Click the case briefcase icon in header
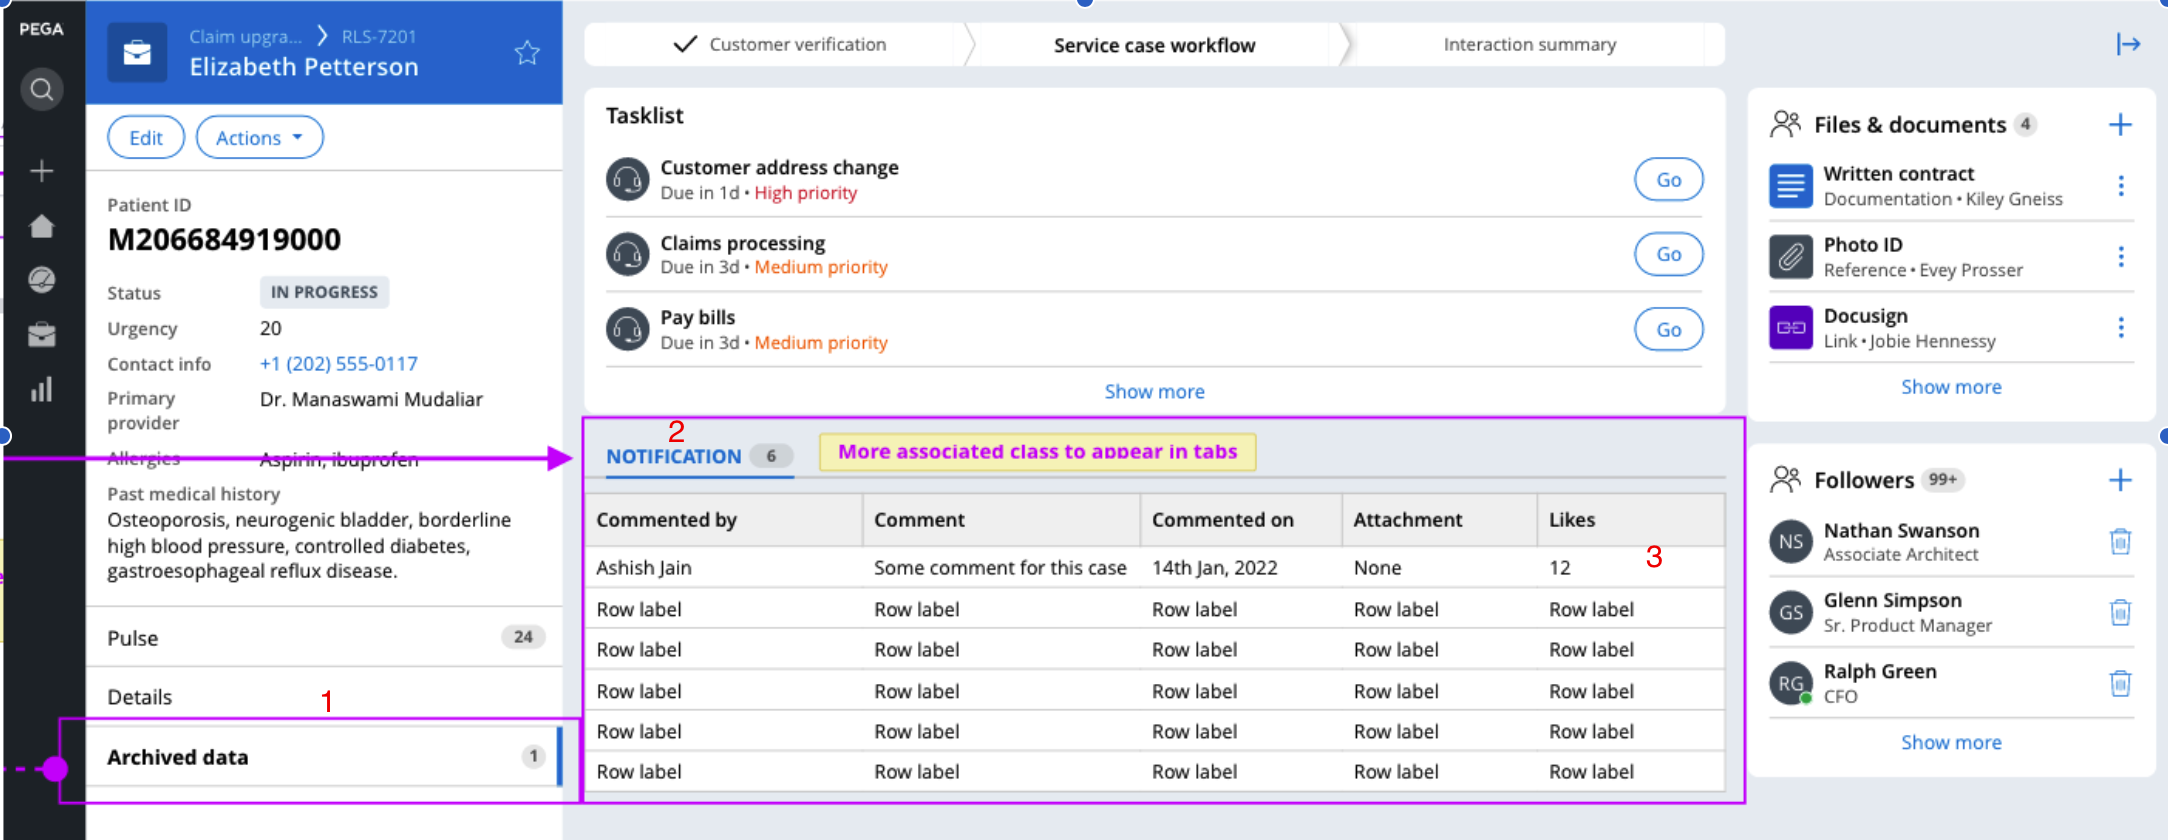 (137, 52)
